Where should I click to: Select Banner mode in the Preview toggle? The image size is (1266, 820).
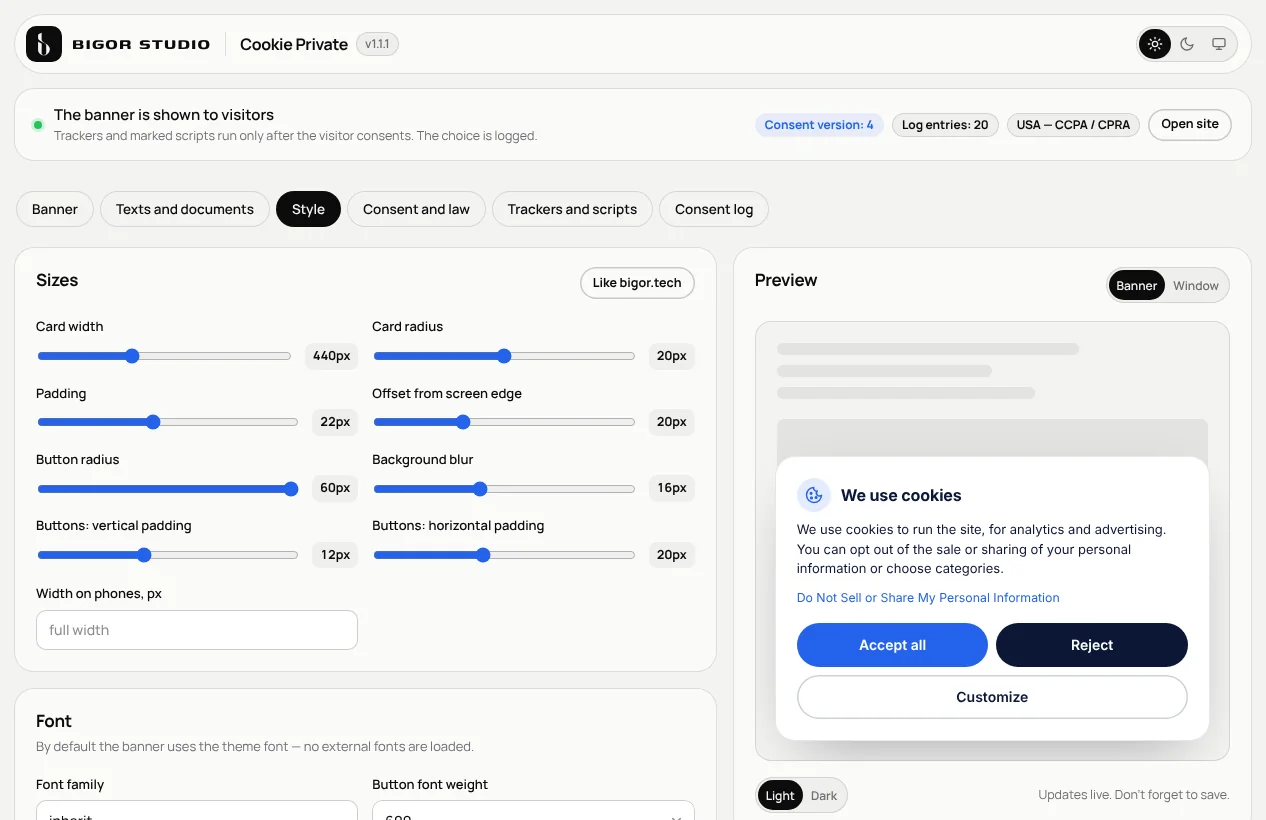pos(1137,285)
